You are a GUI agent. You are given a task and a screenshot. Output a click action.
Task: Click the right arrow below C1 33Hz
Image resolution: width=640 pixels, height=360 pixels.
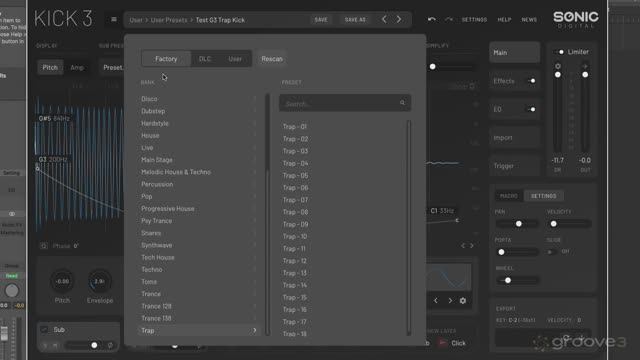pos(472,246)
